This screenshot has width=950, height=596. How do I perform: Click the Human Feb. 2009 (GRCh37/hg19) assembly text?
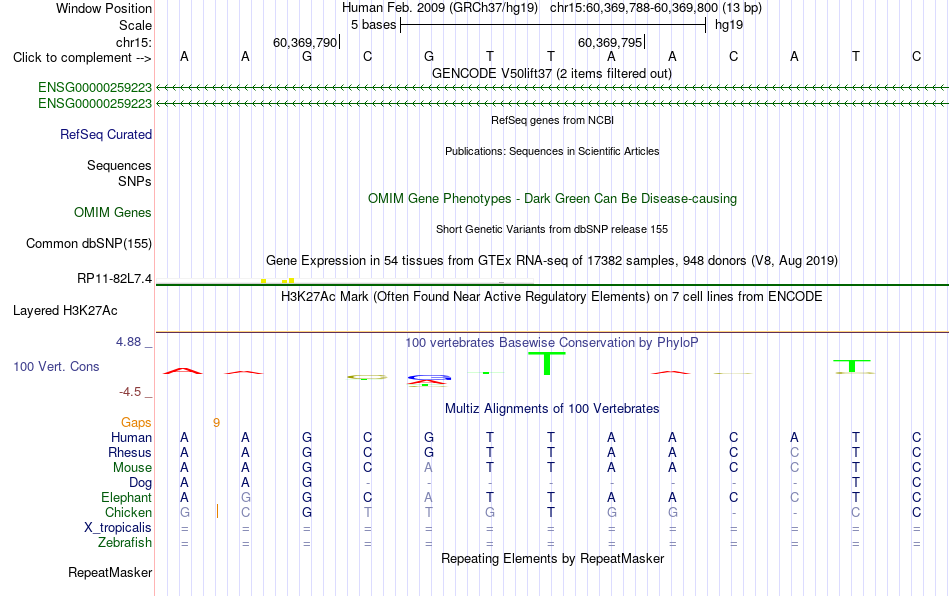[x=440, y=8]
